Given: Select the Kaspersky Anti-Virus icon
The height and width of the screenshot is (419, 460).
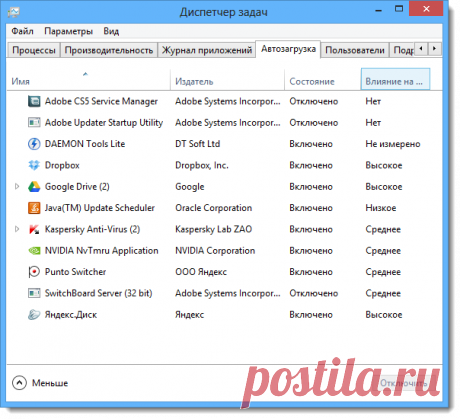Looking at the screenshot, I should (x=34, y=229).
